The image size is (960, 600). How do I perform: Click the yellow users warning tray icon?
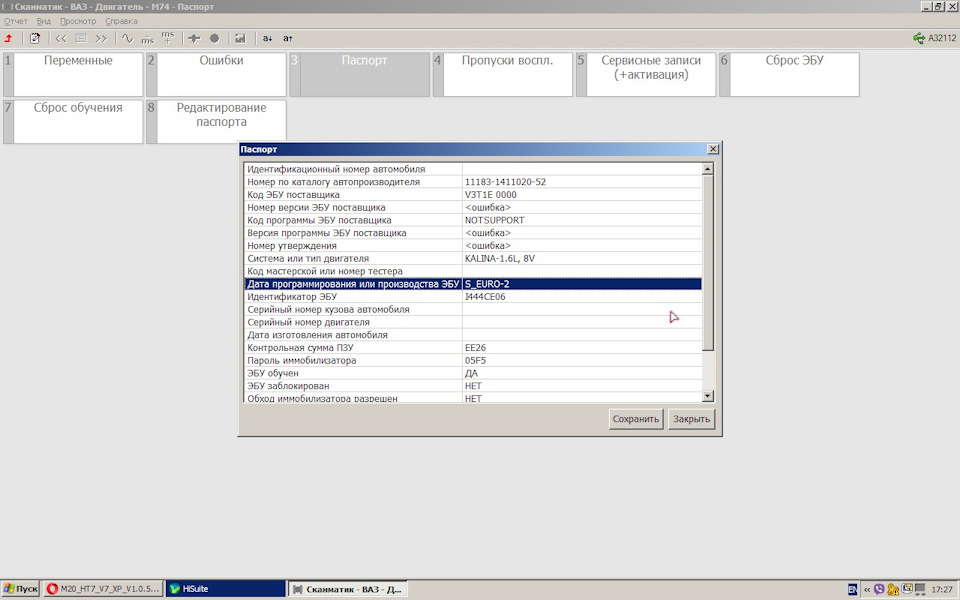(893, 590)
